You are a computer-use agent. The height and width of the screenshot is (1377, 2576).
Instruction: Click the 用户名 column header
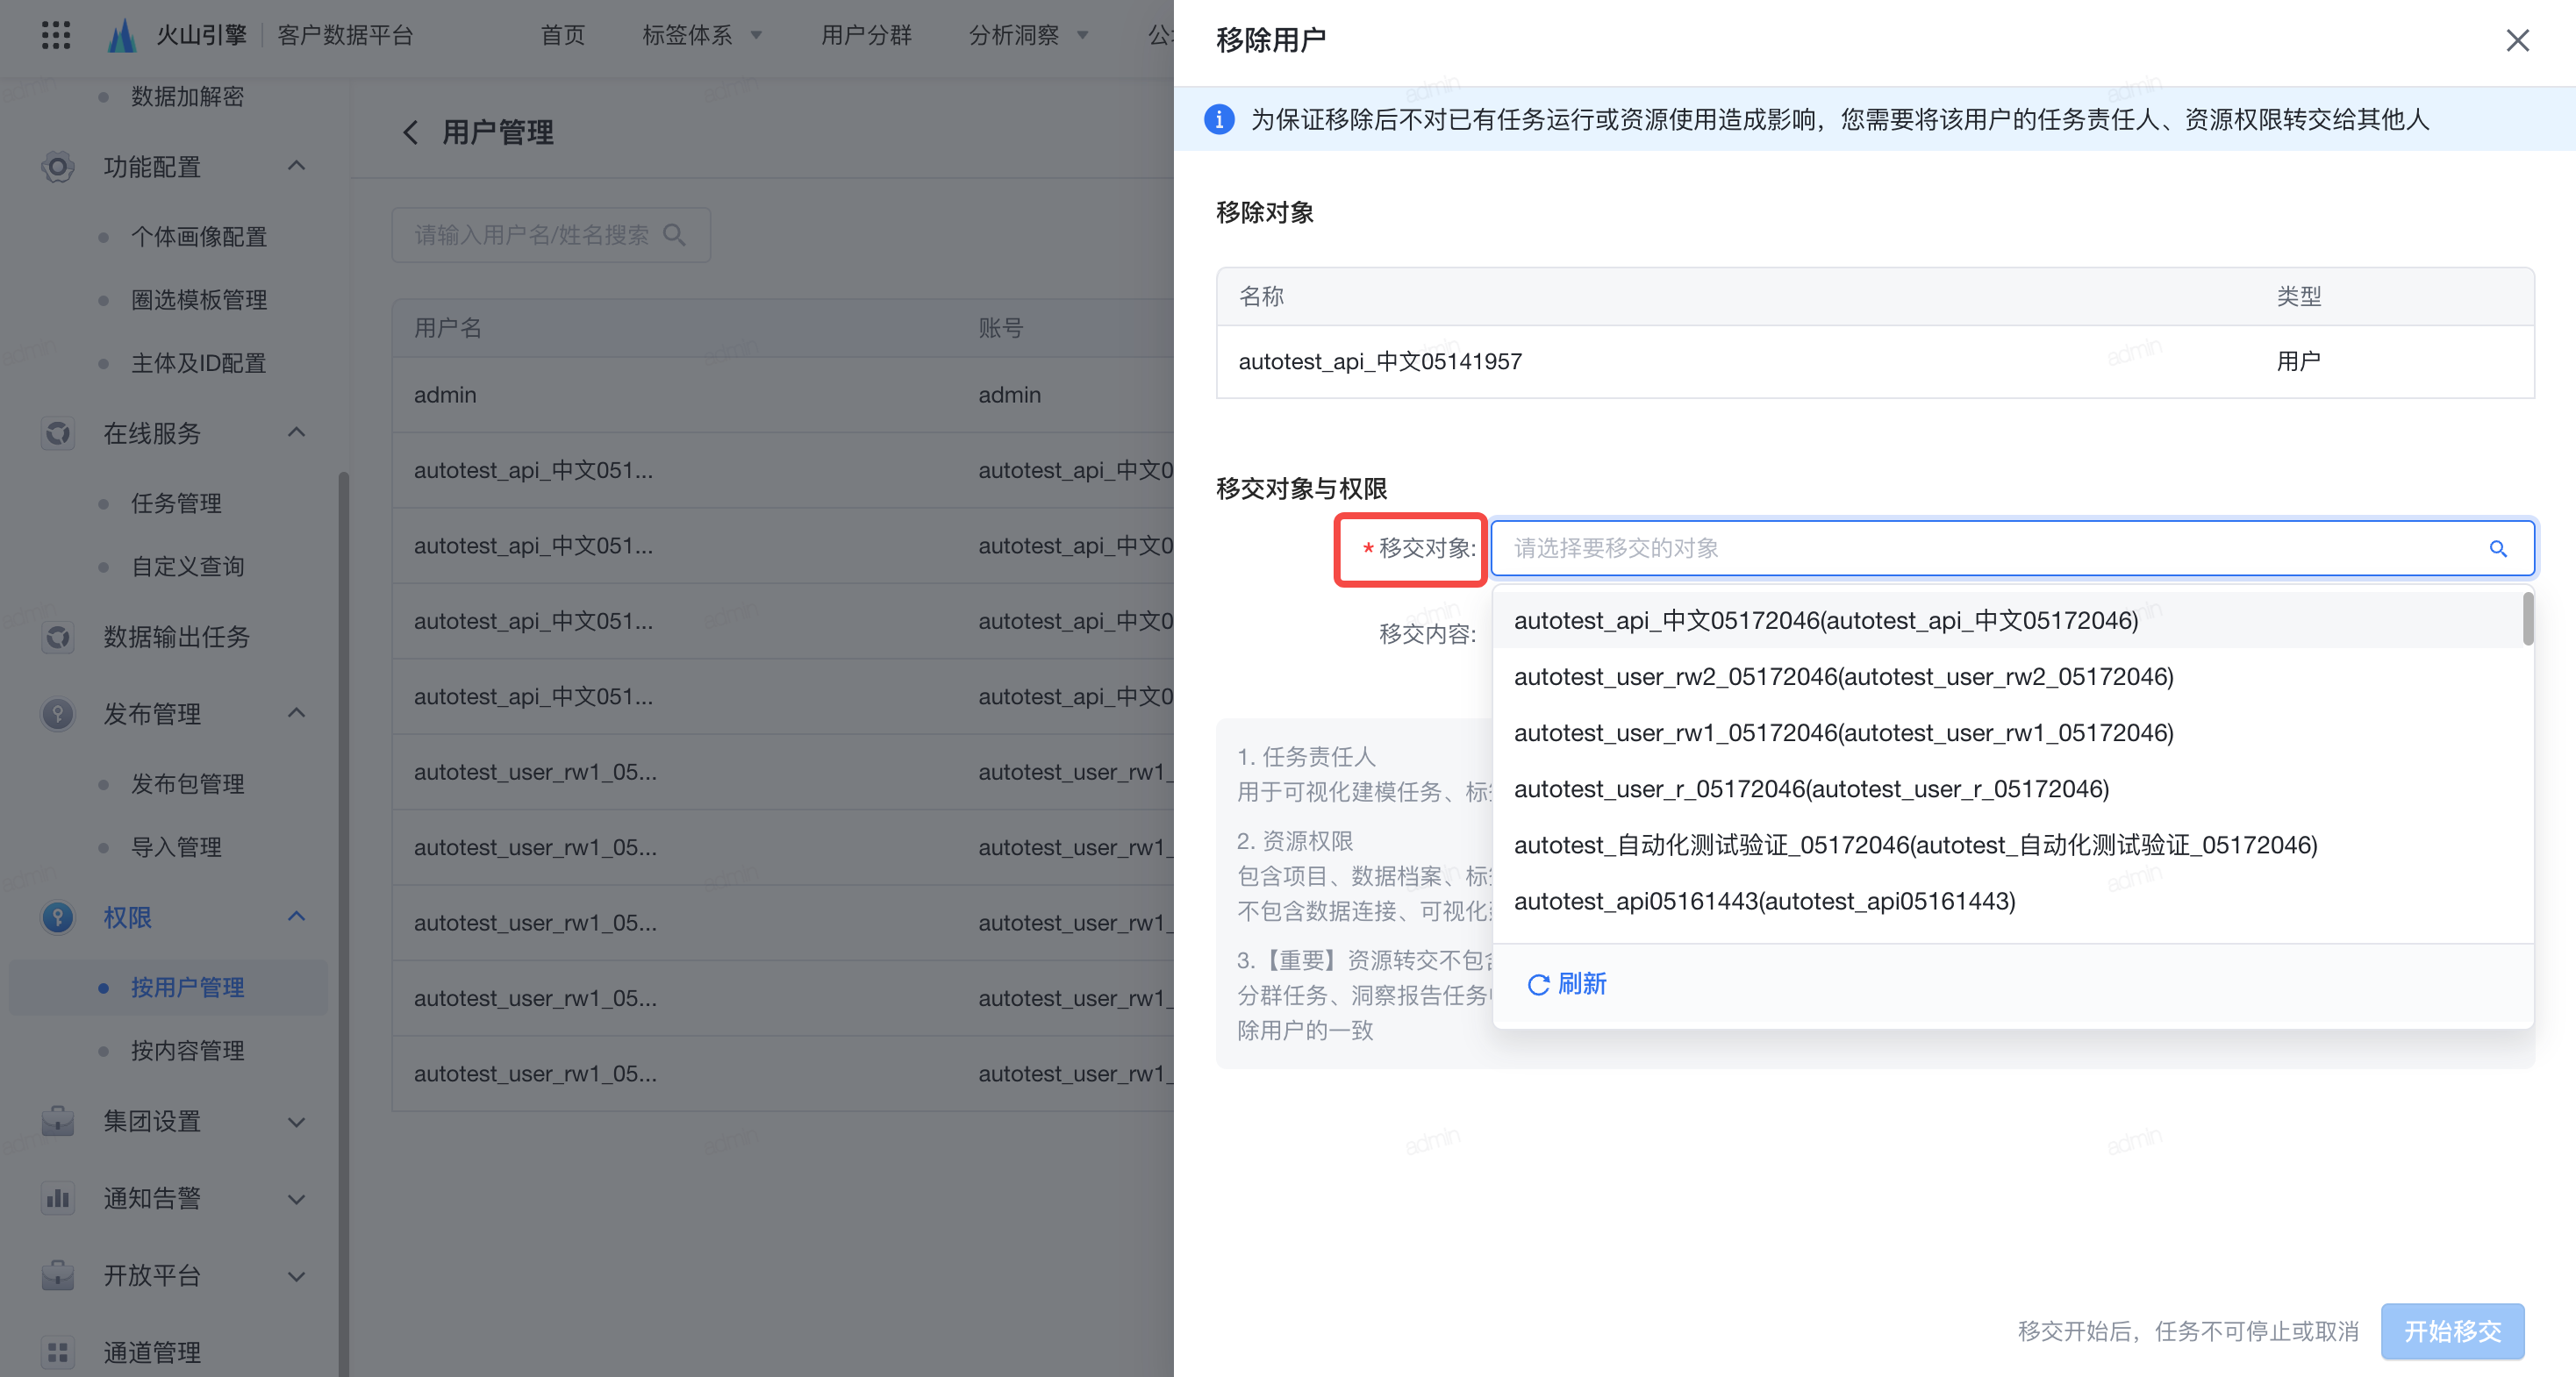tap(448, 328)
